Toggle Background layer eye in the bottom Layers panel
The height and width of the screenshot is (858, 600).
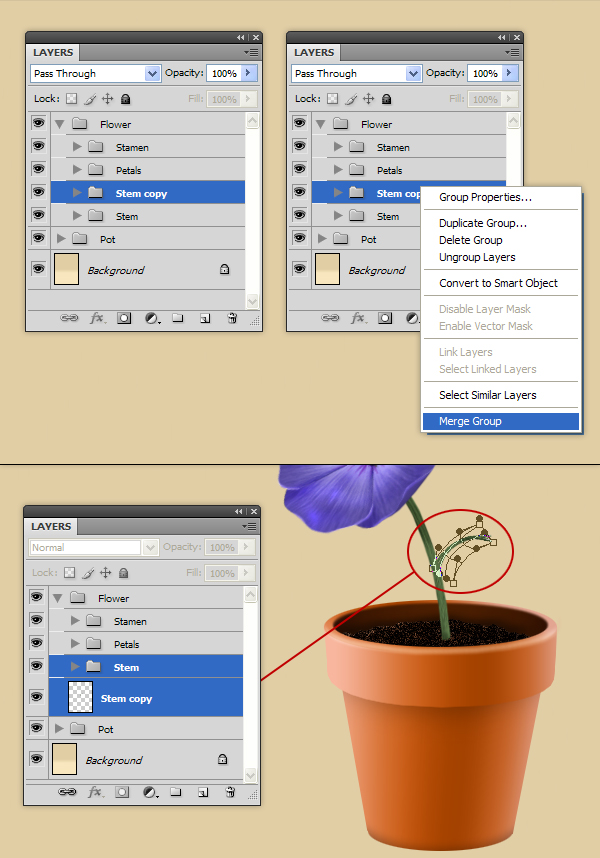(x=38, y=759)
